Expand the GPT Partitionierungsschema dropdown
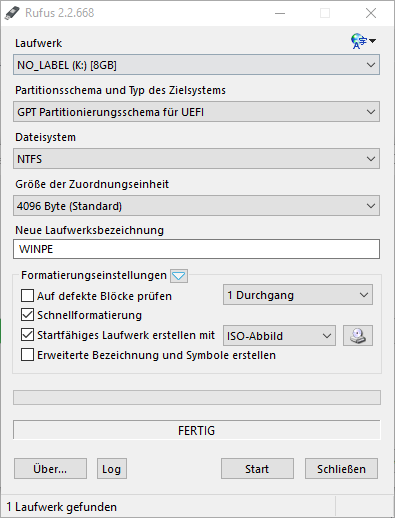This screenshot has width=395, height=518. (196, 112)
